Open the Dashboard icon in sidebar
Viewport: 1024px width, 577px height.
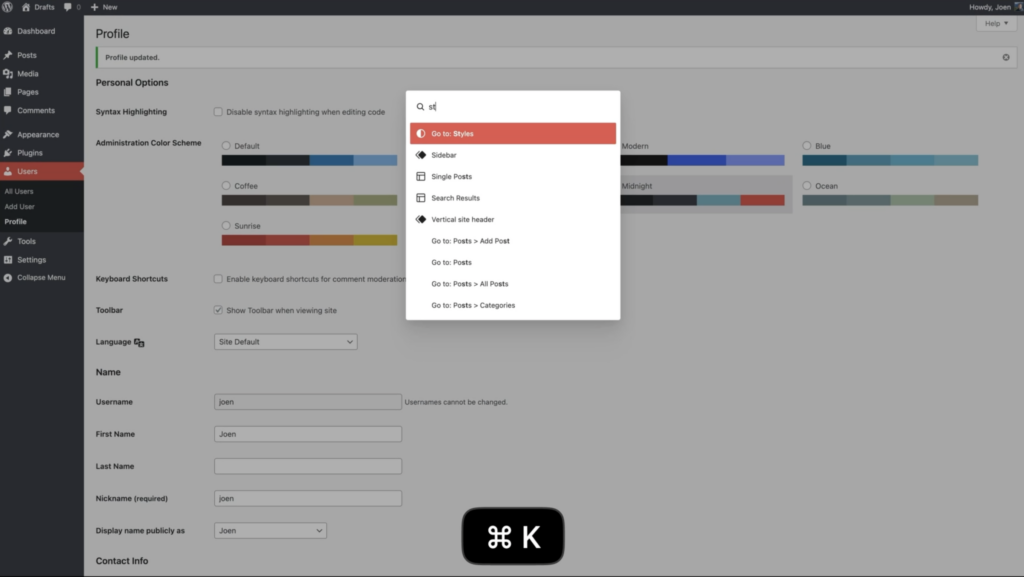tap(8, 31)
